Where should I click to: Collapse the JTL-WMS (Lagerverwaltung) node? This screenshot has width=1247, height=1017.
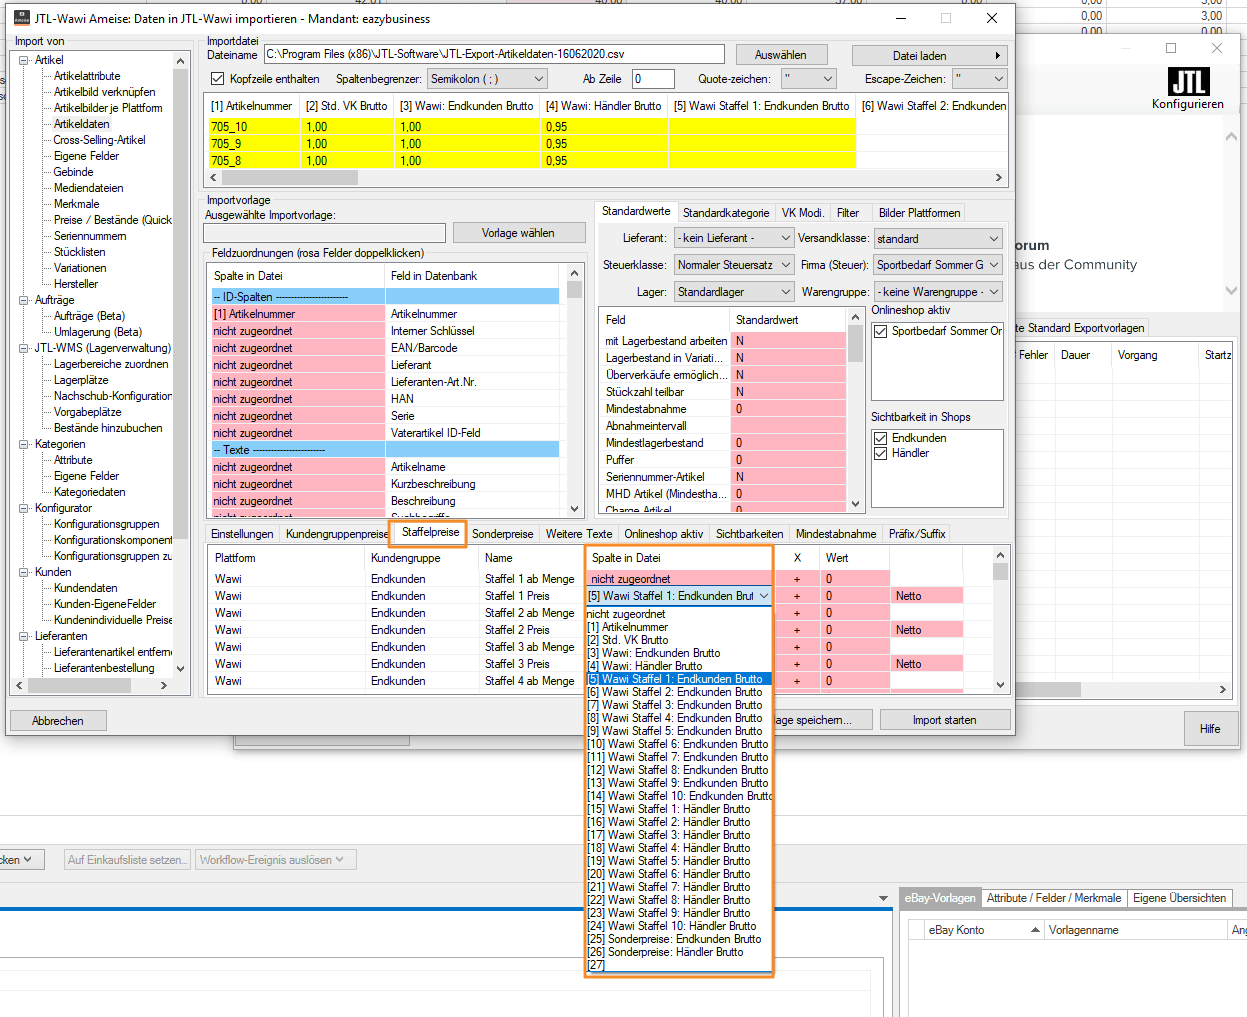click(24, 348)
